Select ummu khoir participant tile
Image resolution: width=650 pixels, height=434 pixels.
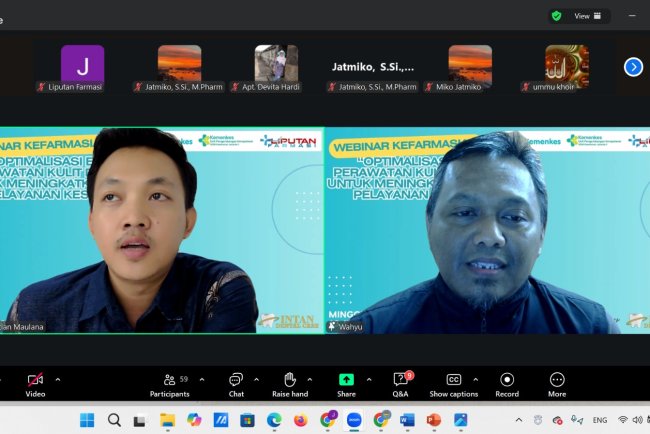[567, 67]
